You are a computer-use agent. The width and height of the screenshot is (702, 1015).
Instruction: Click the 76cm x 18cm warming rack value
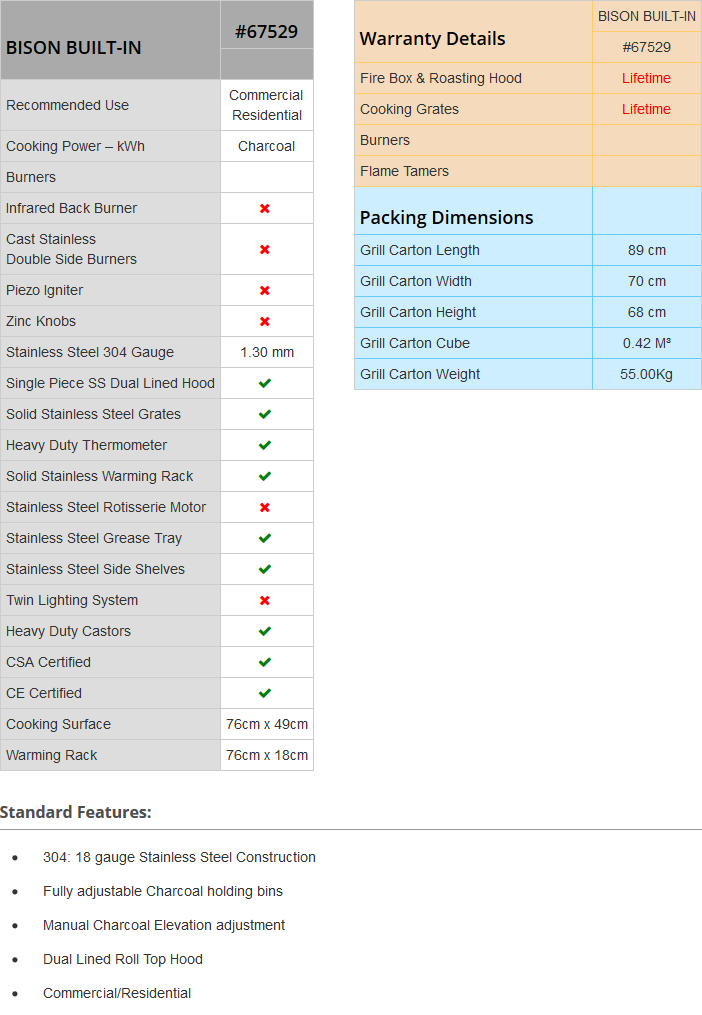tap(267, 755)
